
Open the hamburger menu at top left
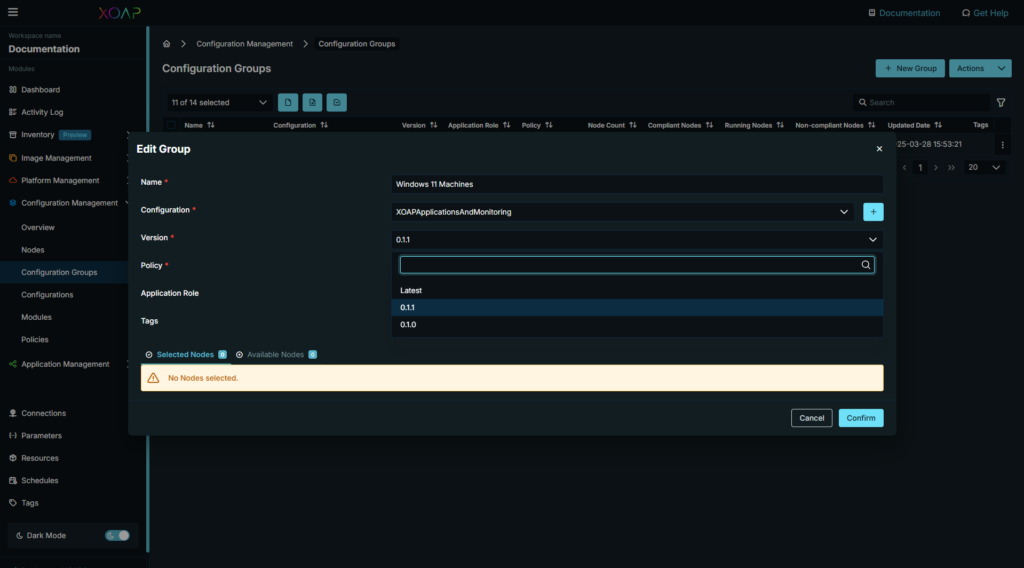coord(13,13)
